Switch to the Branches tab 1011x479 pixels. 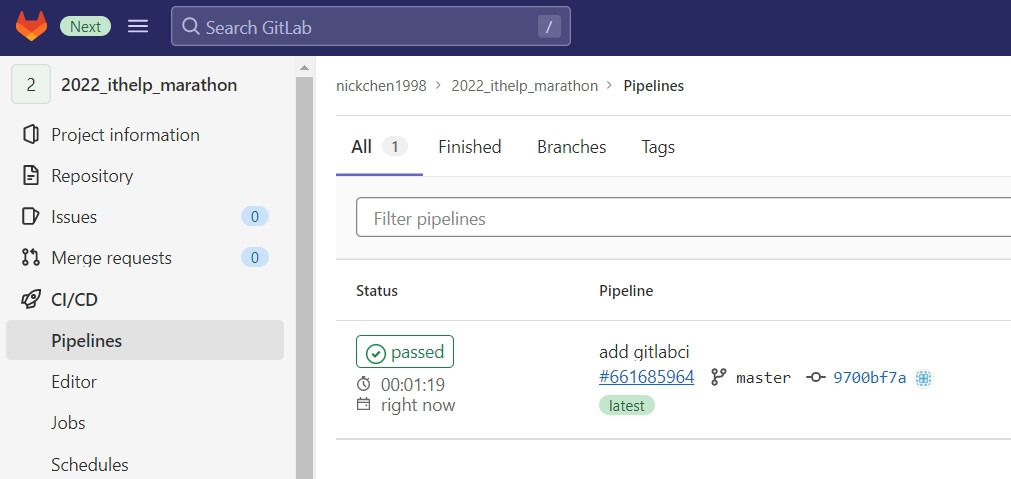[x=571, y=147]
